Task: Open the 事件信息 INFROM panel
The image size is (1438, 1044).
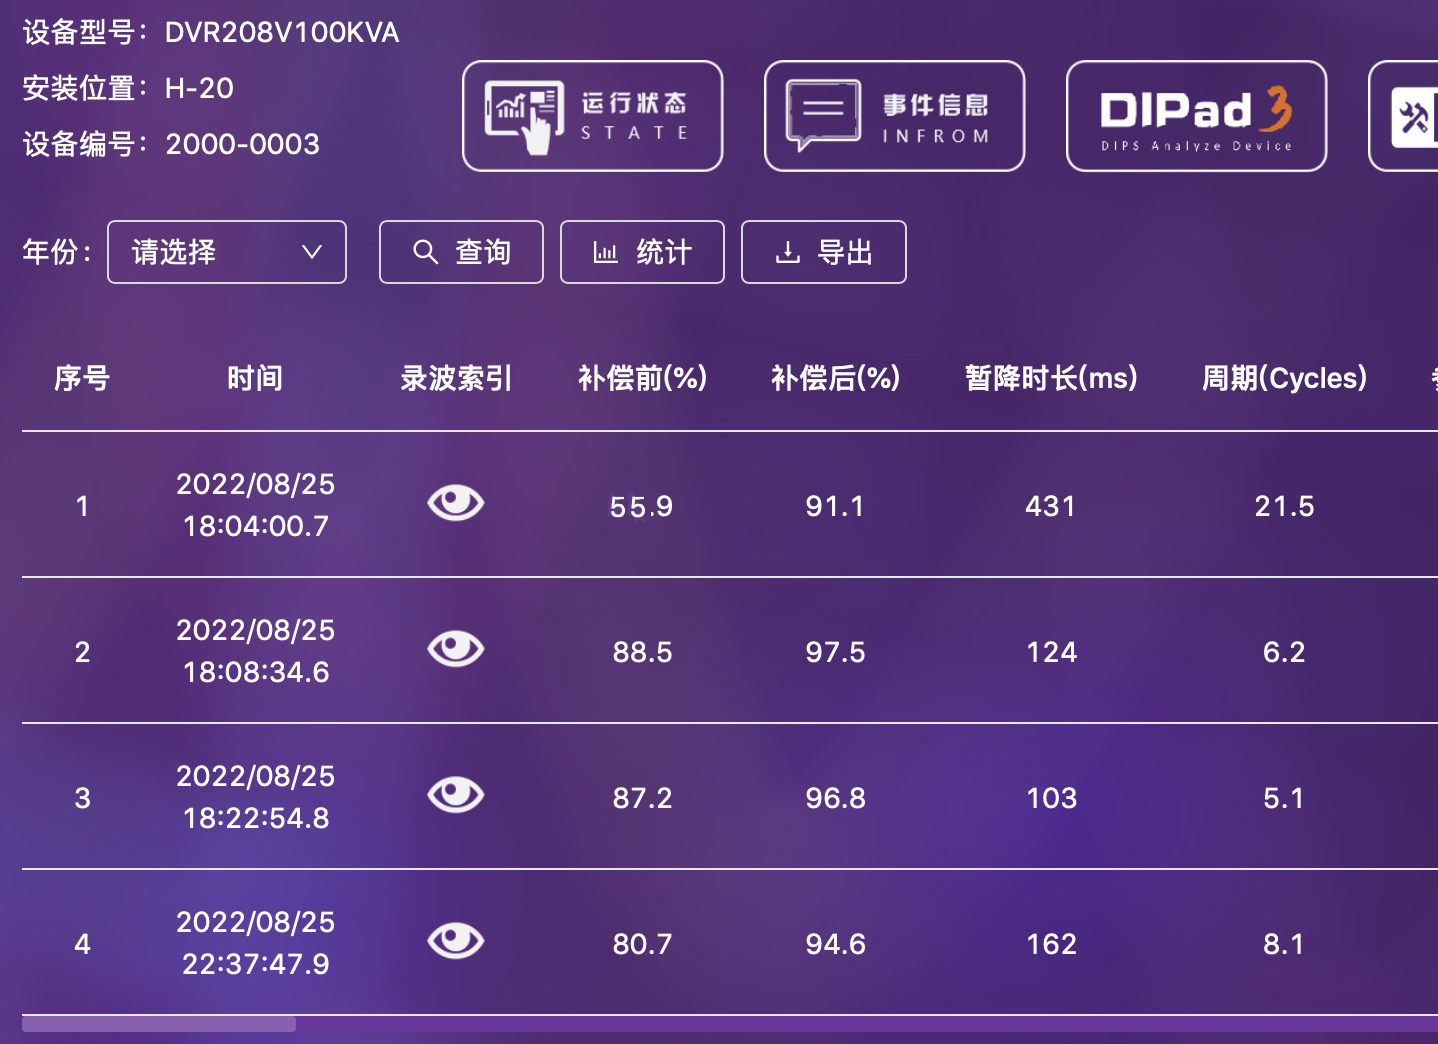Action: tap(894, 116)
